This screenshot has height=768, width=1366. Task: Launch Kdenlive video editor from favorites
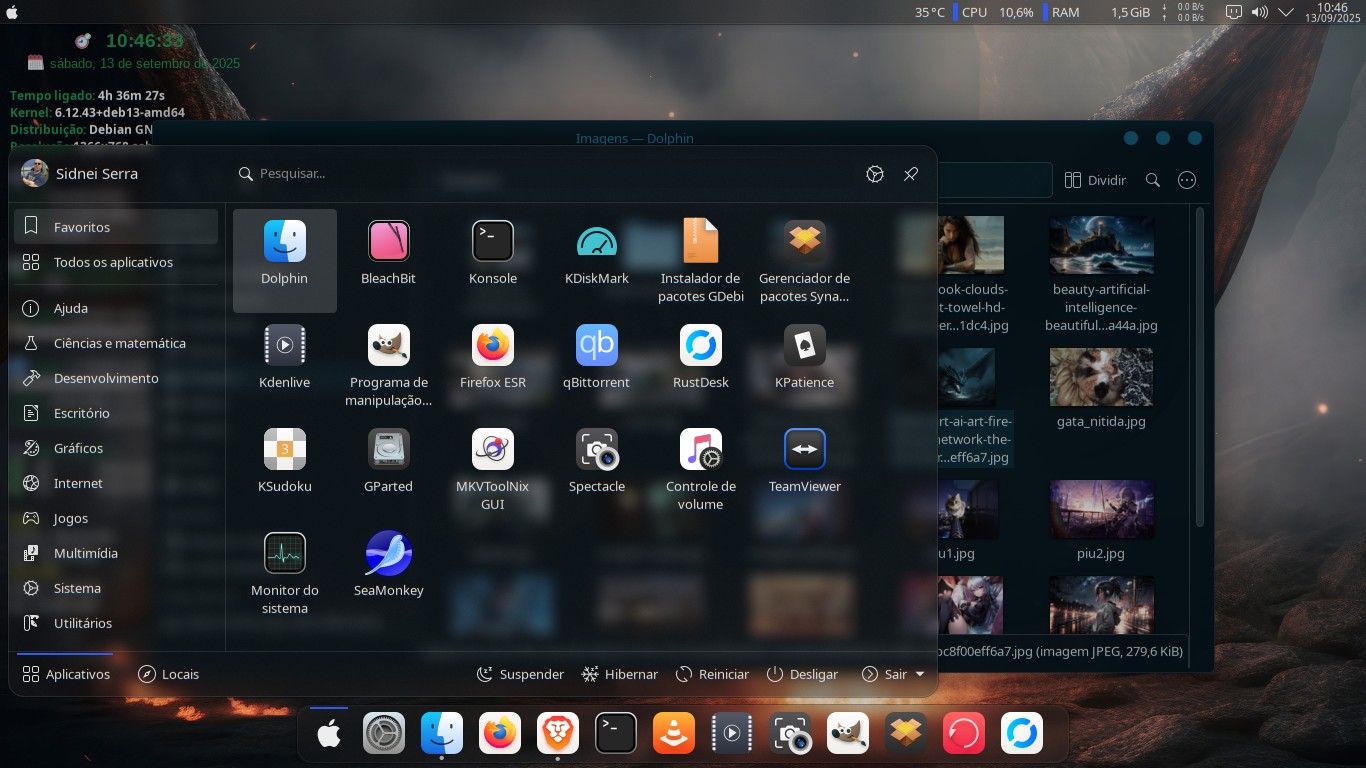click(285, 364)
